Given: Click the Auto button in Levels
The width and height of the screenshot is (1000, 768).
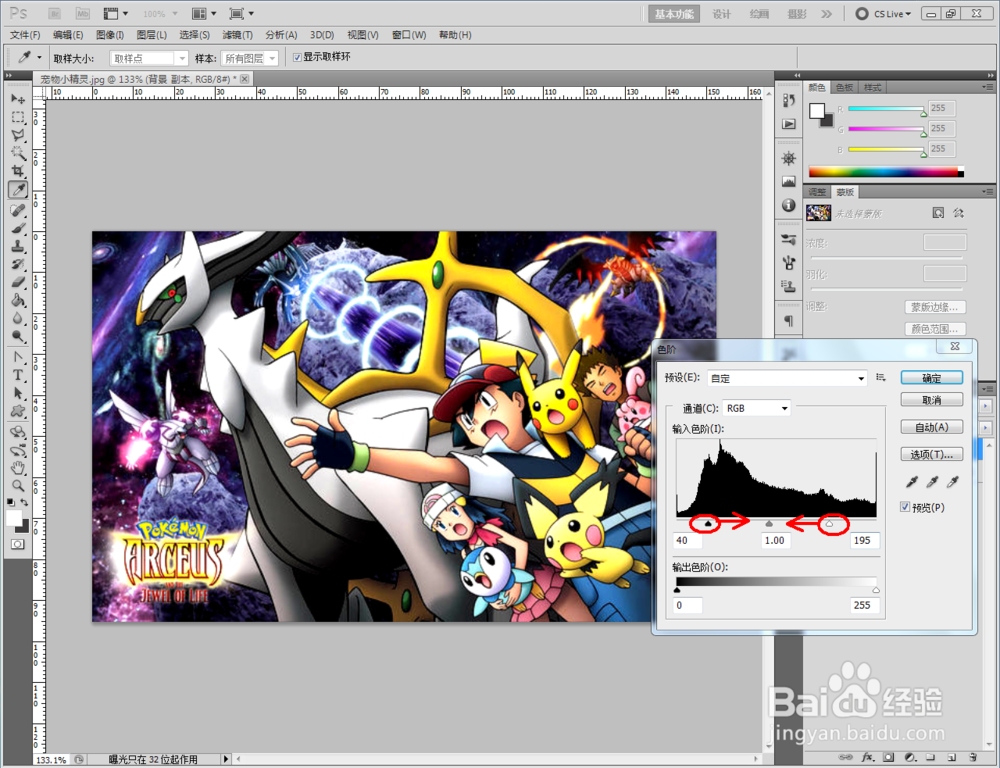Looking at the screenshot, I should (x=932, y=427).
